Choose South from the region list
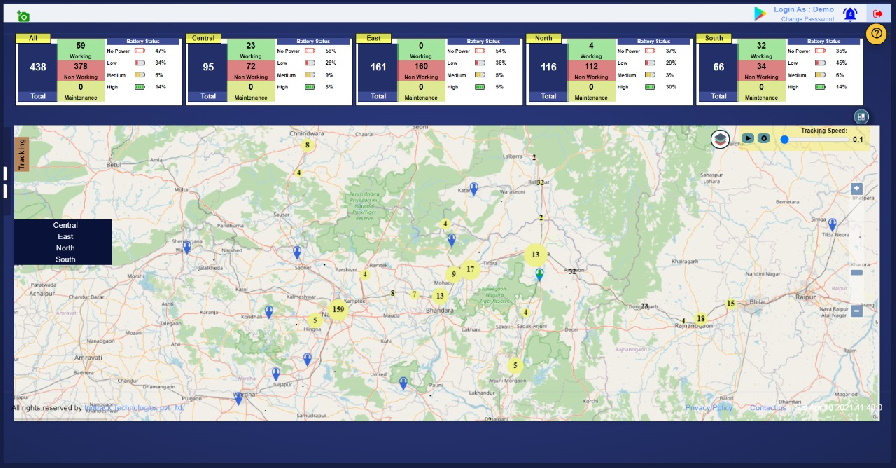Screen dimensions: 896x468 65,259
